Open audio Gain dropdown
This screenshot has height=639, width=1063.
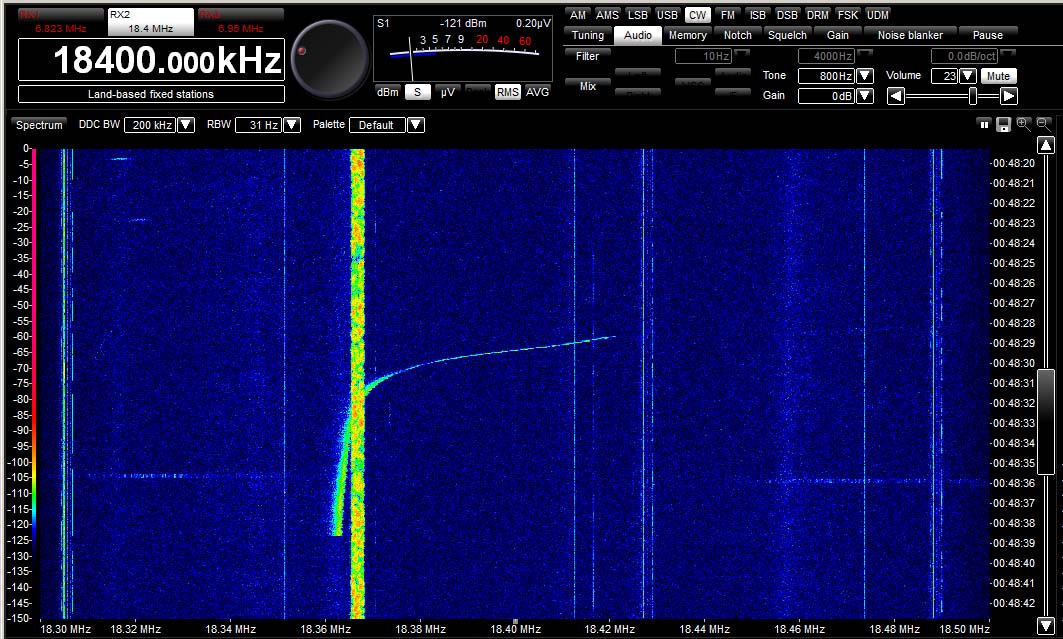click(864, 96)
